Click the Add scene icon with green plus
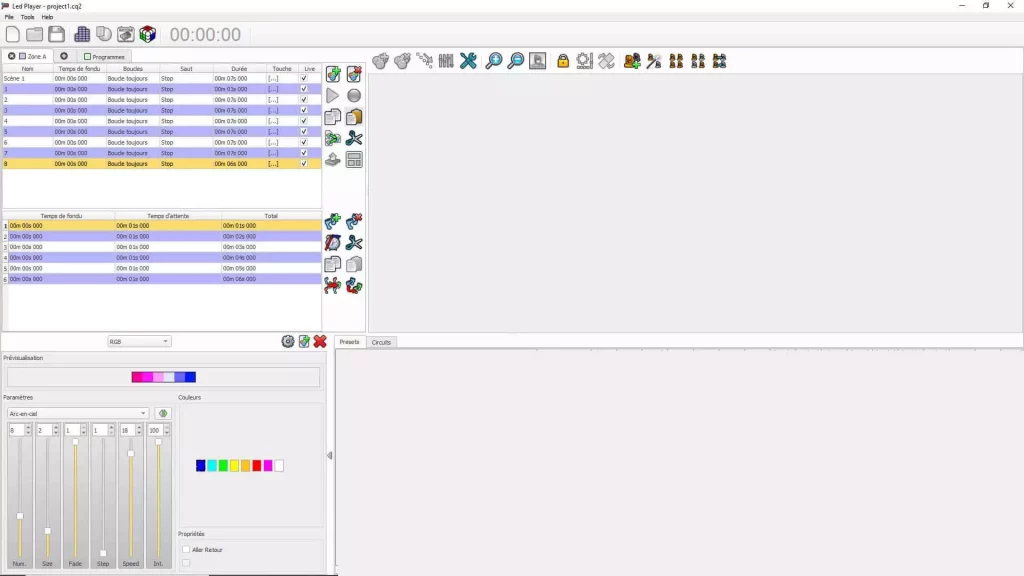This screenshot has height=576, width=1024. click(333, 74)
